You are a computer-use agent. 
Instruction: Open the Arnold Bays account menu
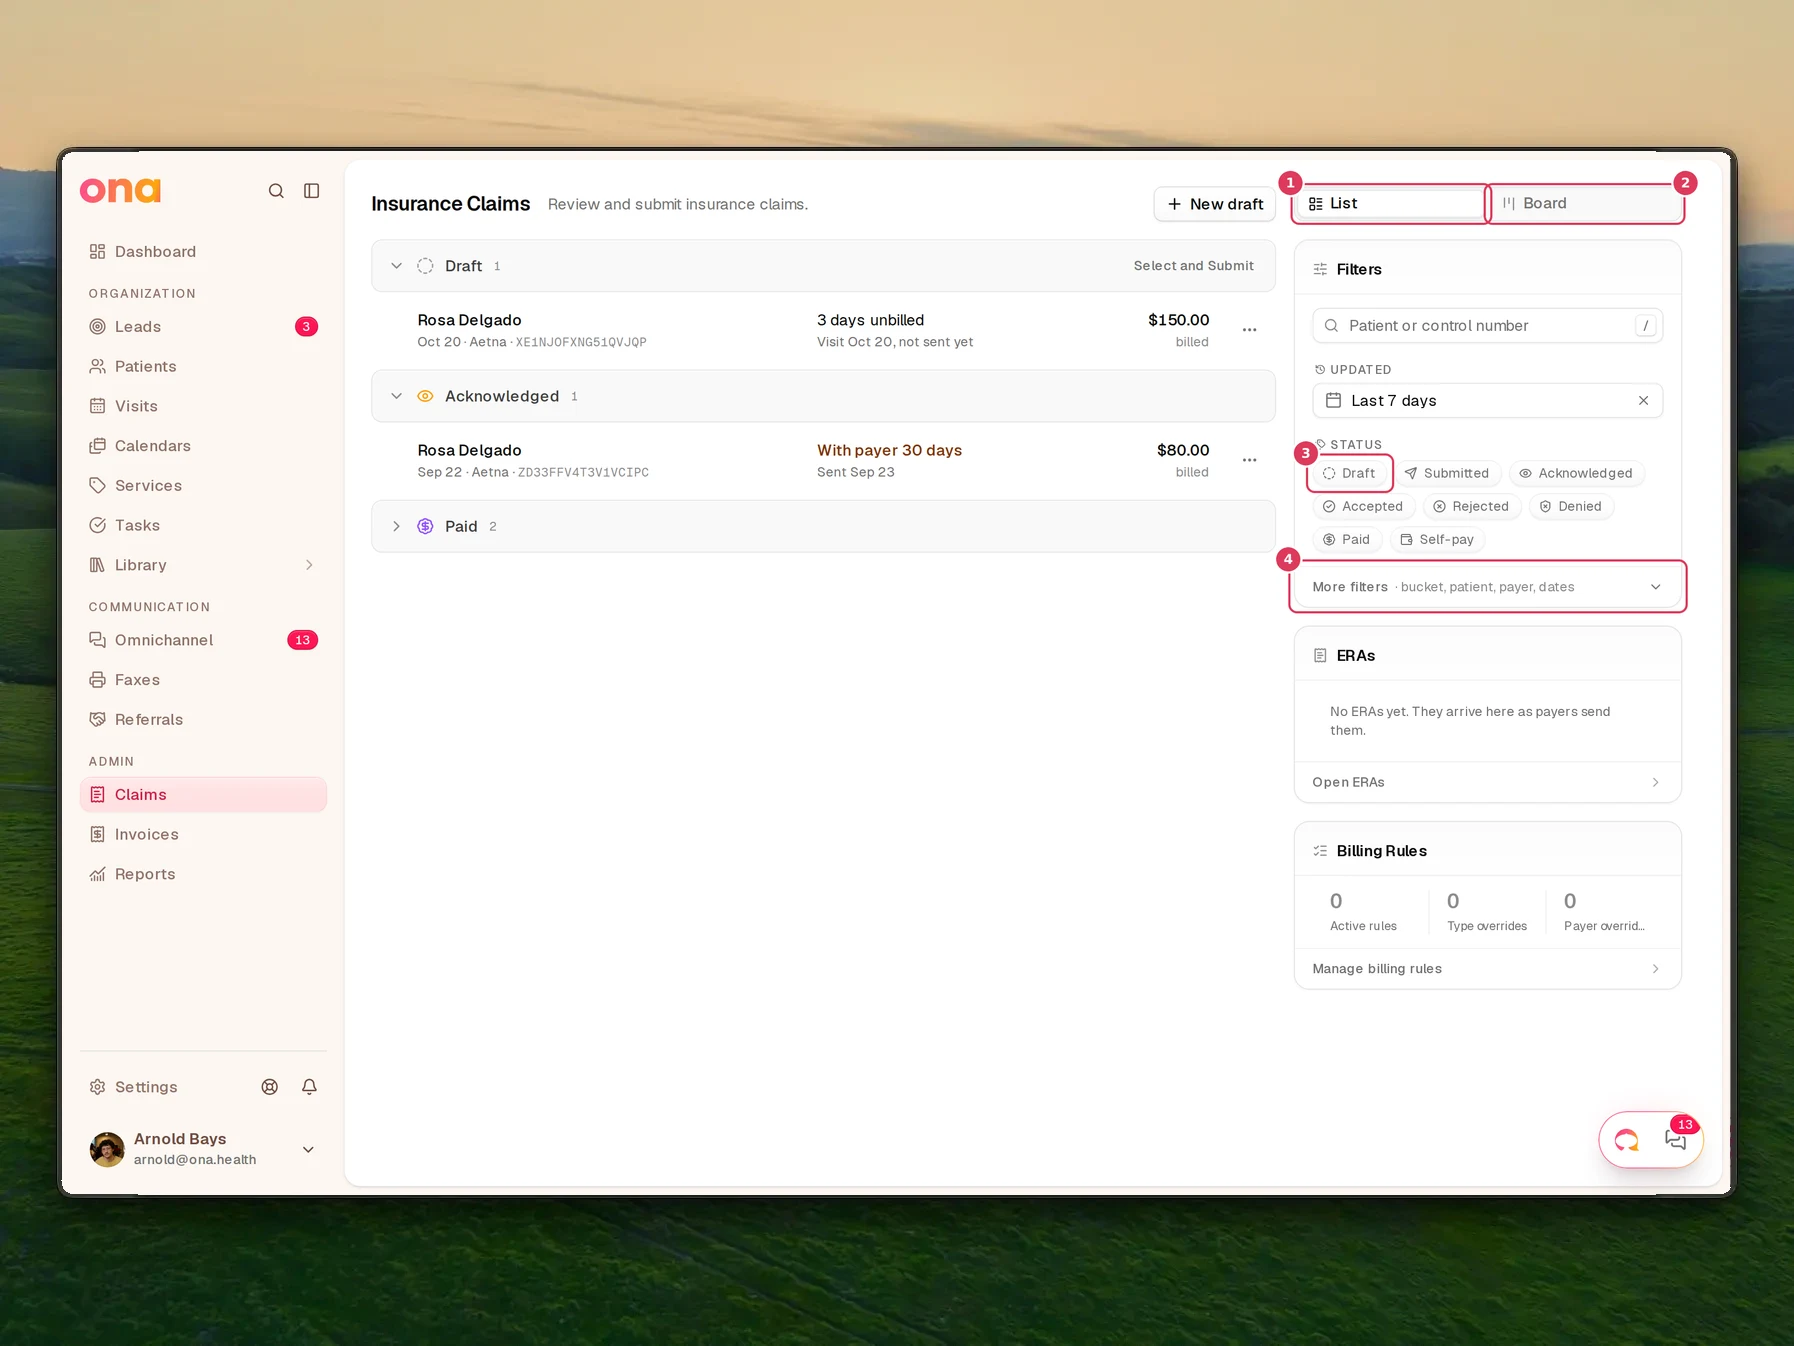[203, 1149]
